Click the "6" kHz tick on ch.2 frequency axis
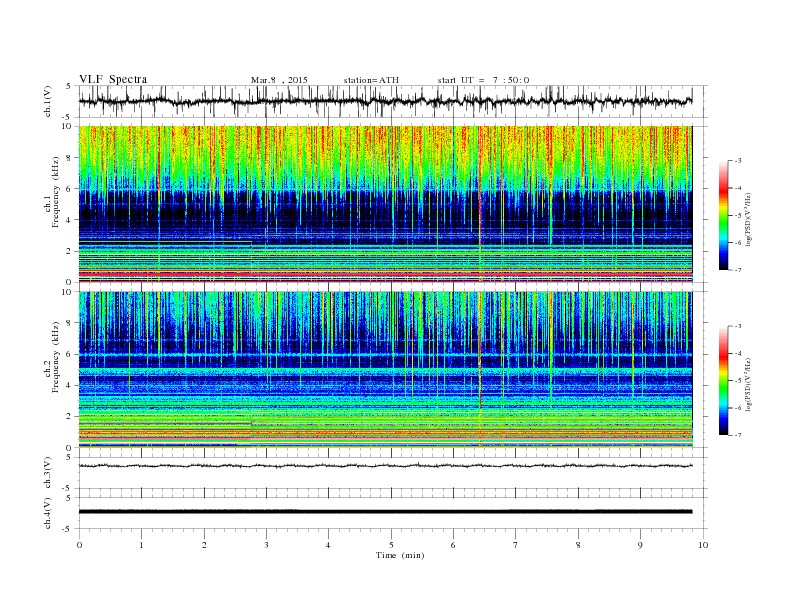 [69, 354]
